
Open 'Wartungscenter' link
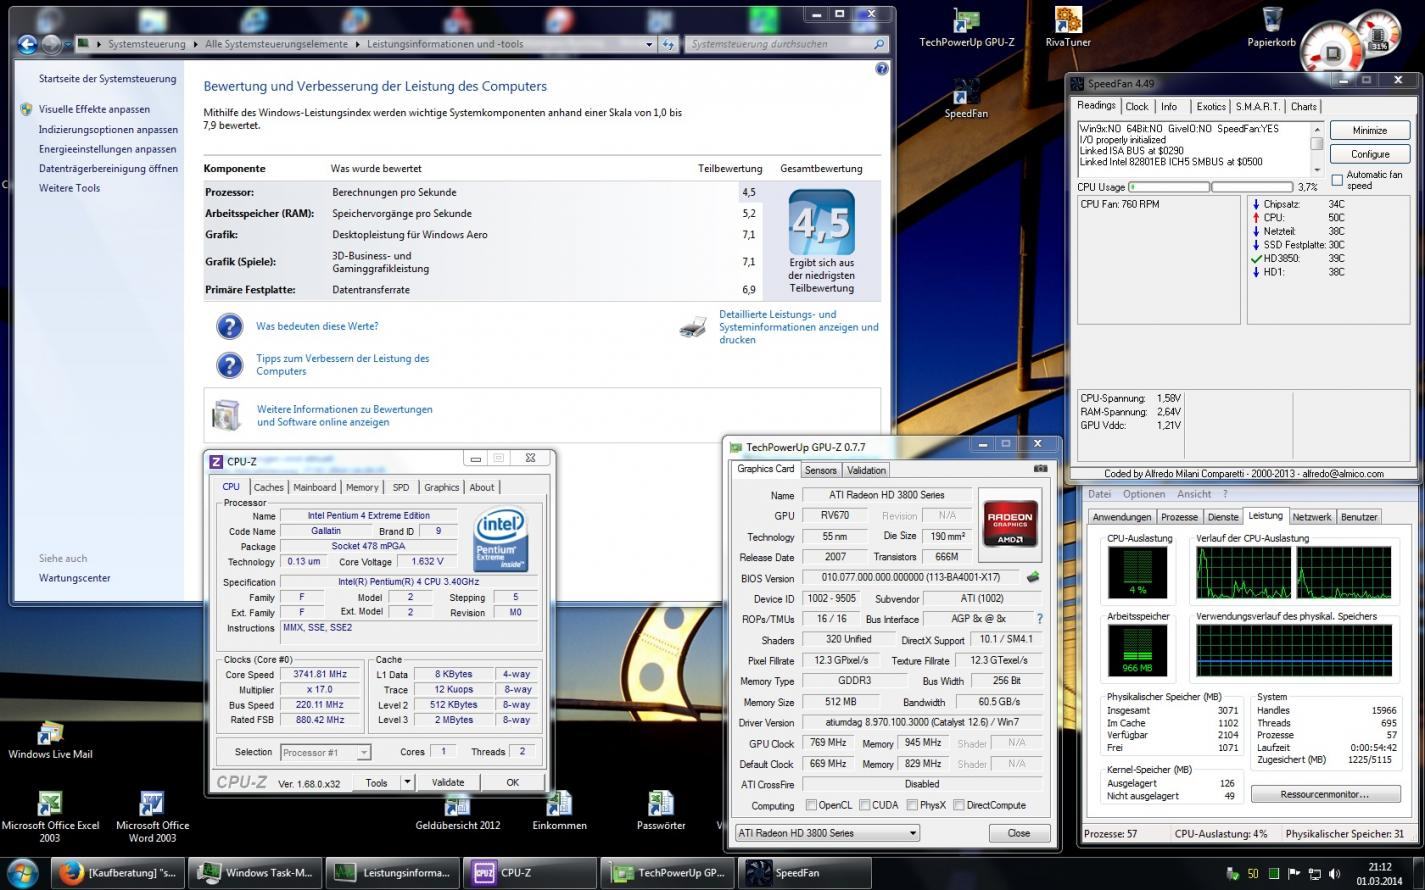(x=74, y=578)
